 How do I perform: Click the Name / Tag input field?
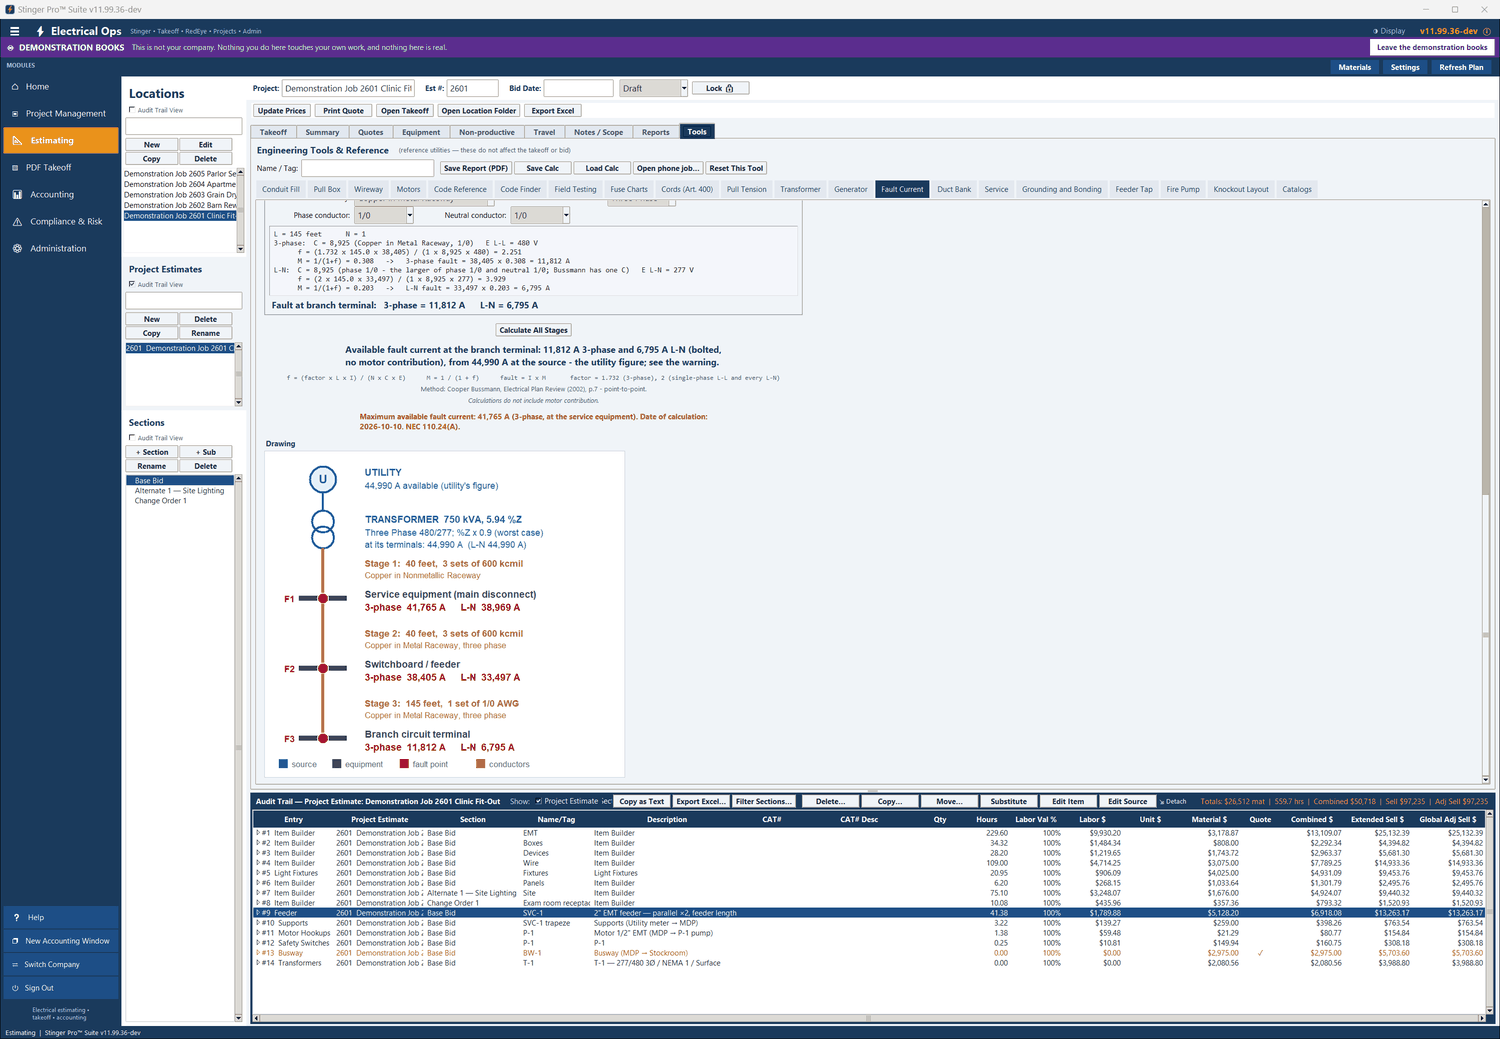click(368, 168)
